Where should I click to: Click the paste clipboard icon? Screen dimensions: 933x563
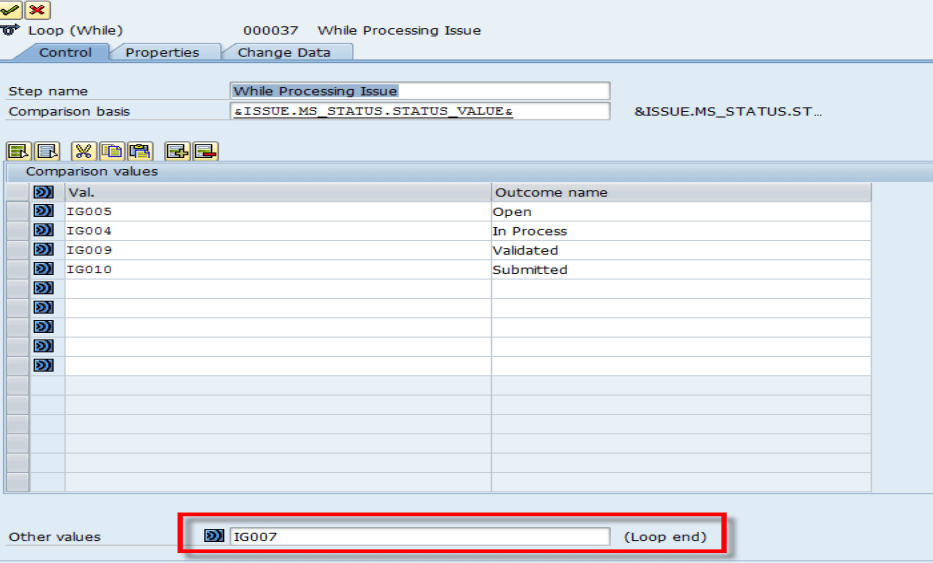click(x=140, y=151)
